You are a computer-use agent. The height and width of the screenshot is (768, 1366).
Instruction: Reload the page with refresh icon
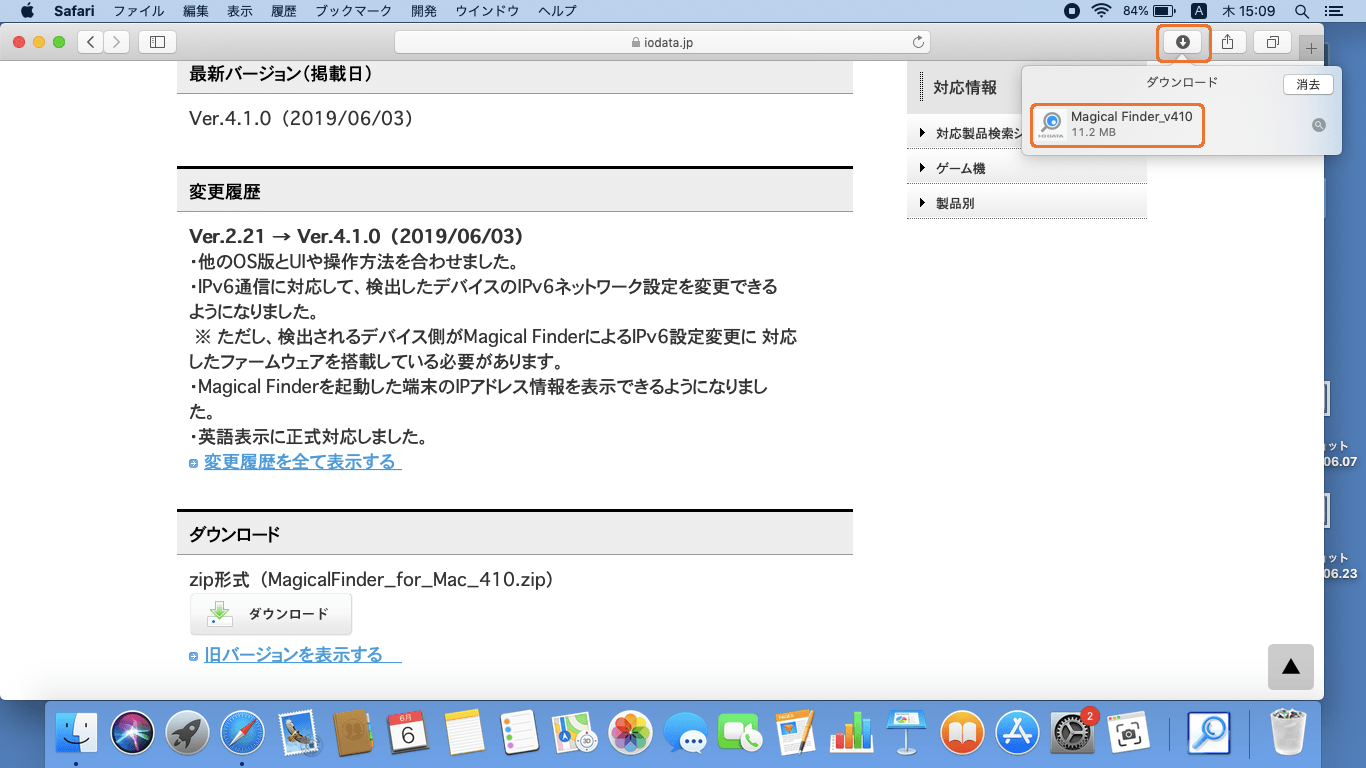coord(918,42)
